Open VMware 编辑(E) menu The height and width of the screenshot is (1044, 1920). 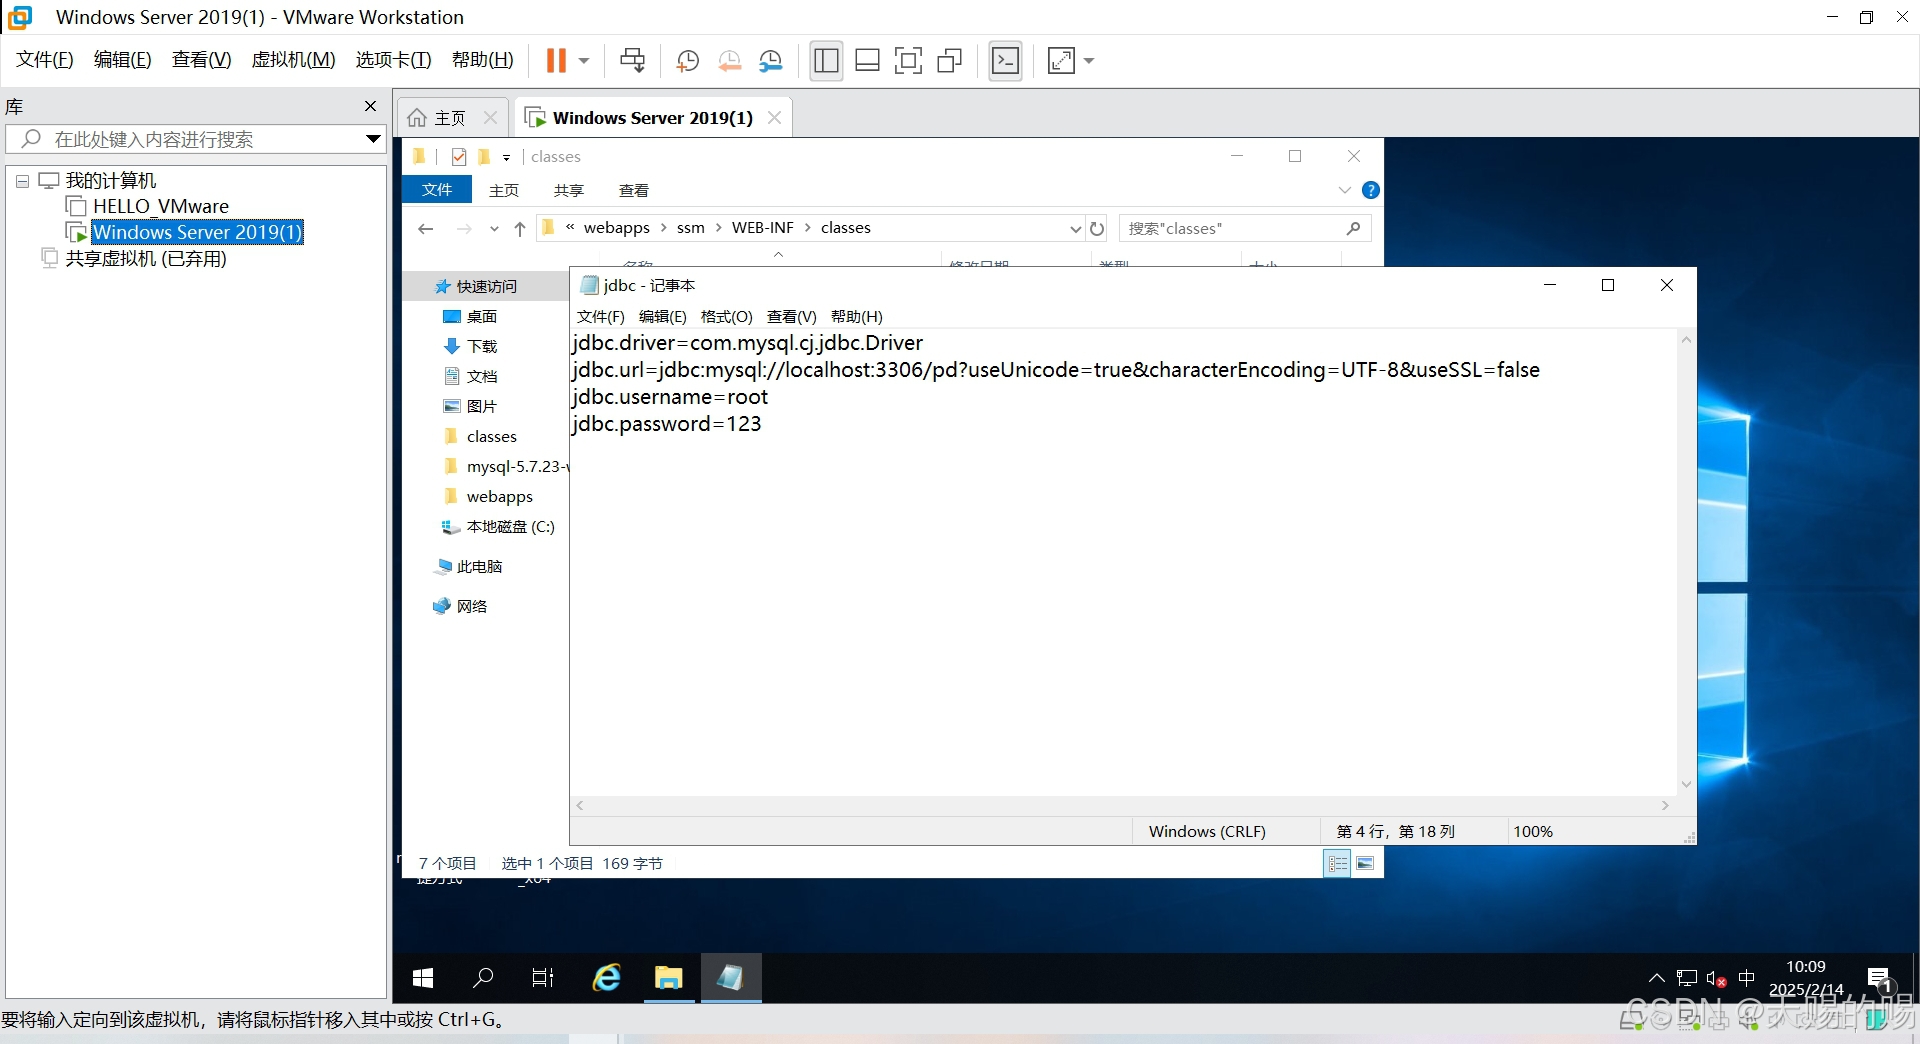click(122, 60)
